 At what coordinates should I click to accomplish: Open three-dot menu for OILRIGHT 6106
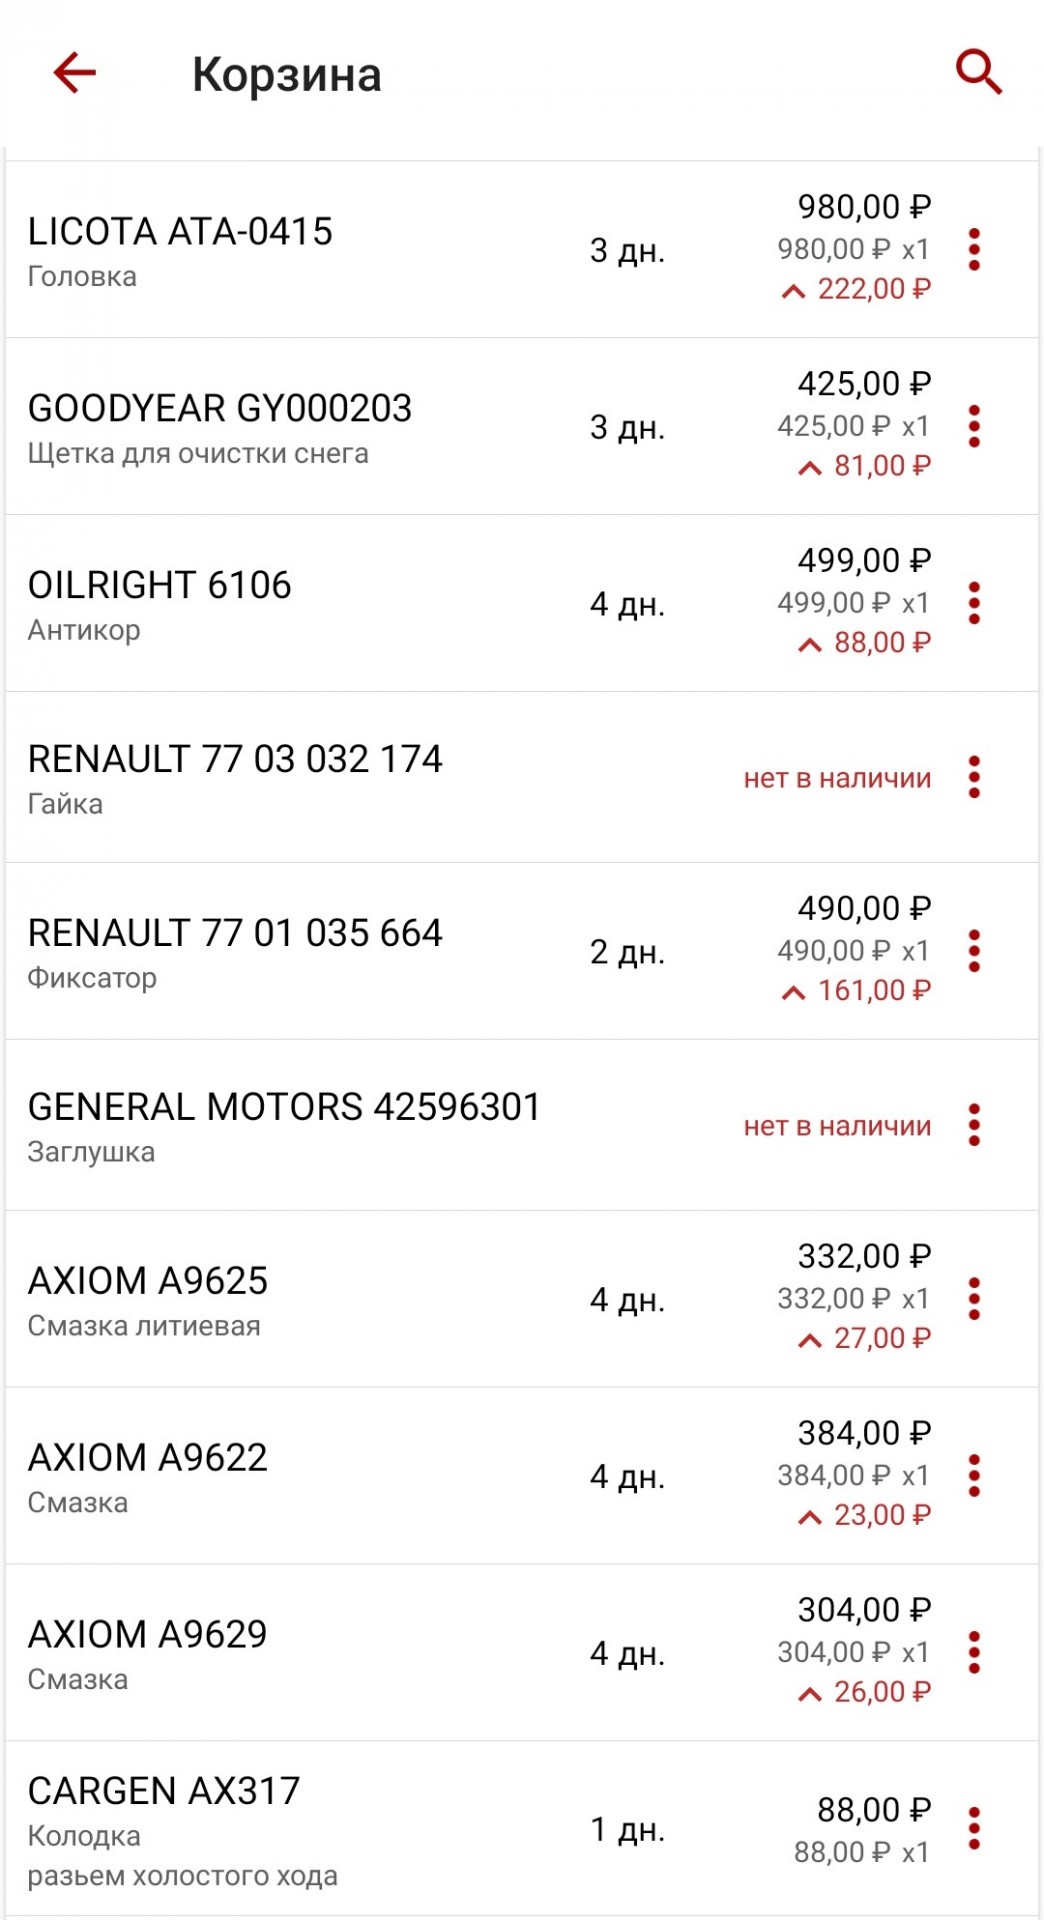(974, 603)
